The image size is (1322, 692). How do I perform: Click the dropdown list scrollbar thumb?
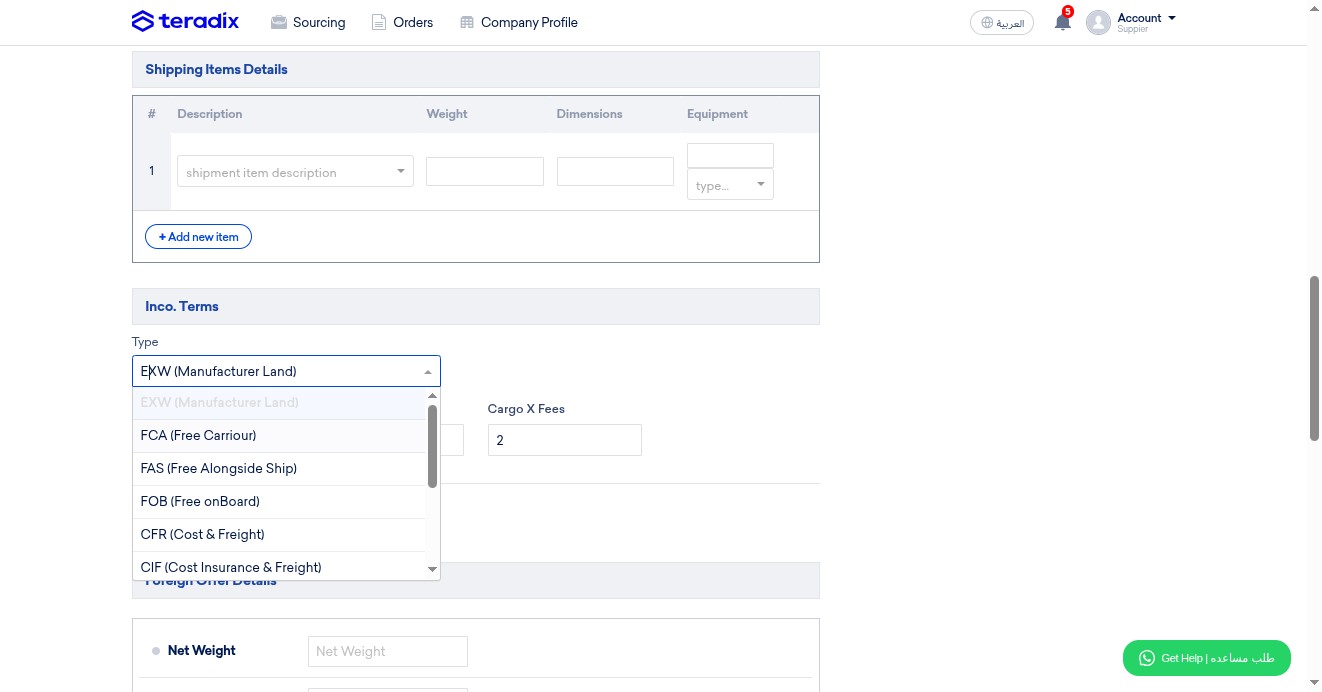[x=432, y=446]
